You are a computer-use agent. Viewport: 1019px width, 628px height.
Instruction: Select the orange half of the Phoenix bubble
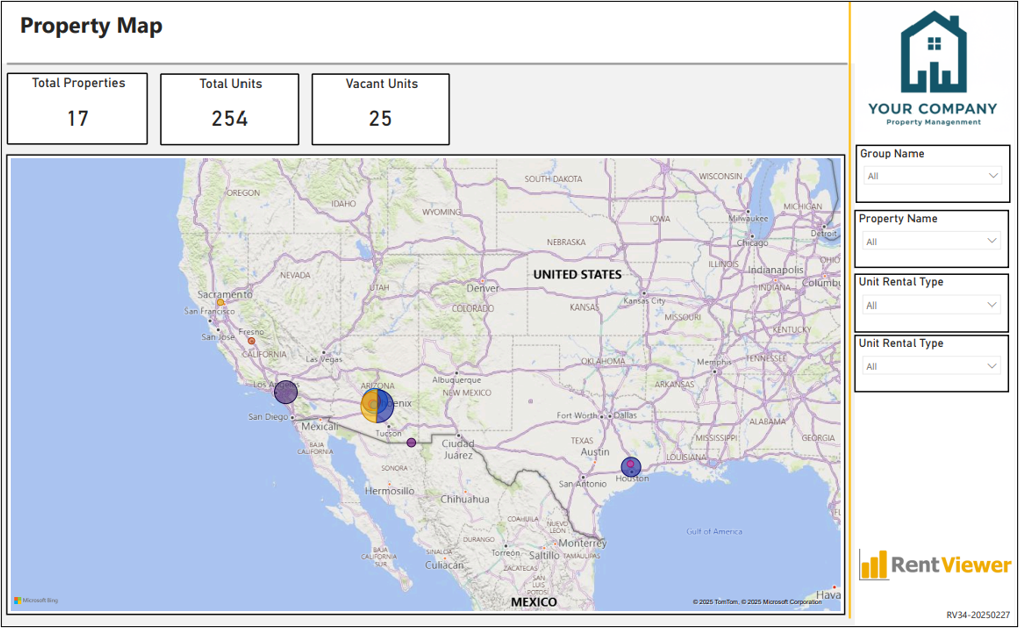(x=368, y=406)
